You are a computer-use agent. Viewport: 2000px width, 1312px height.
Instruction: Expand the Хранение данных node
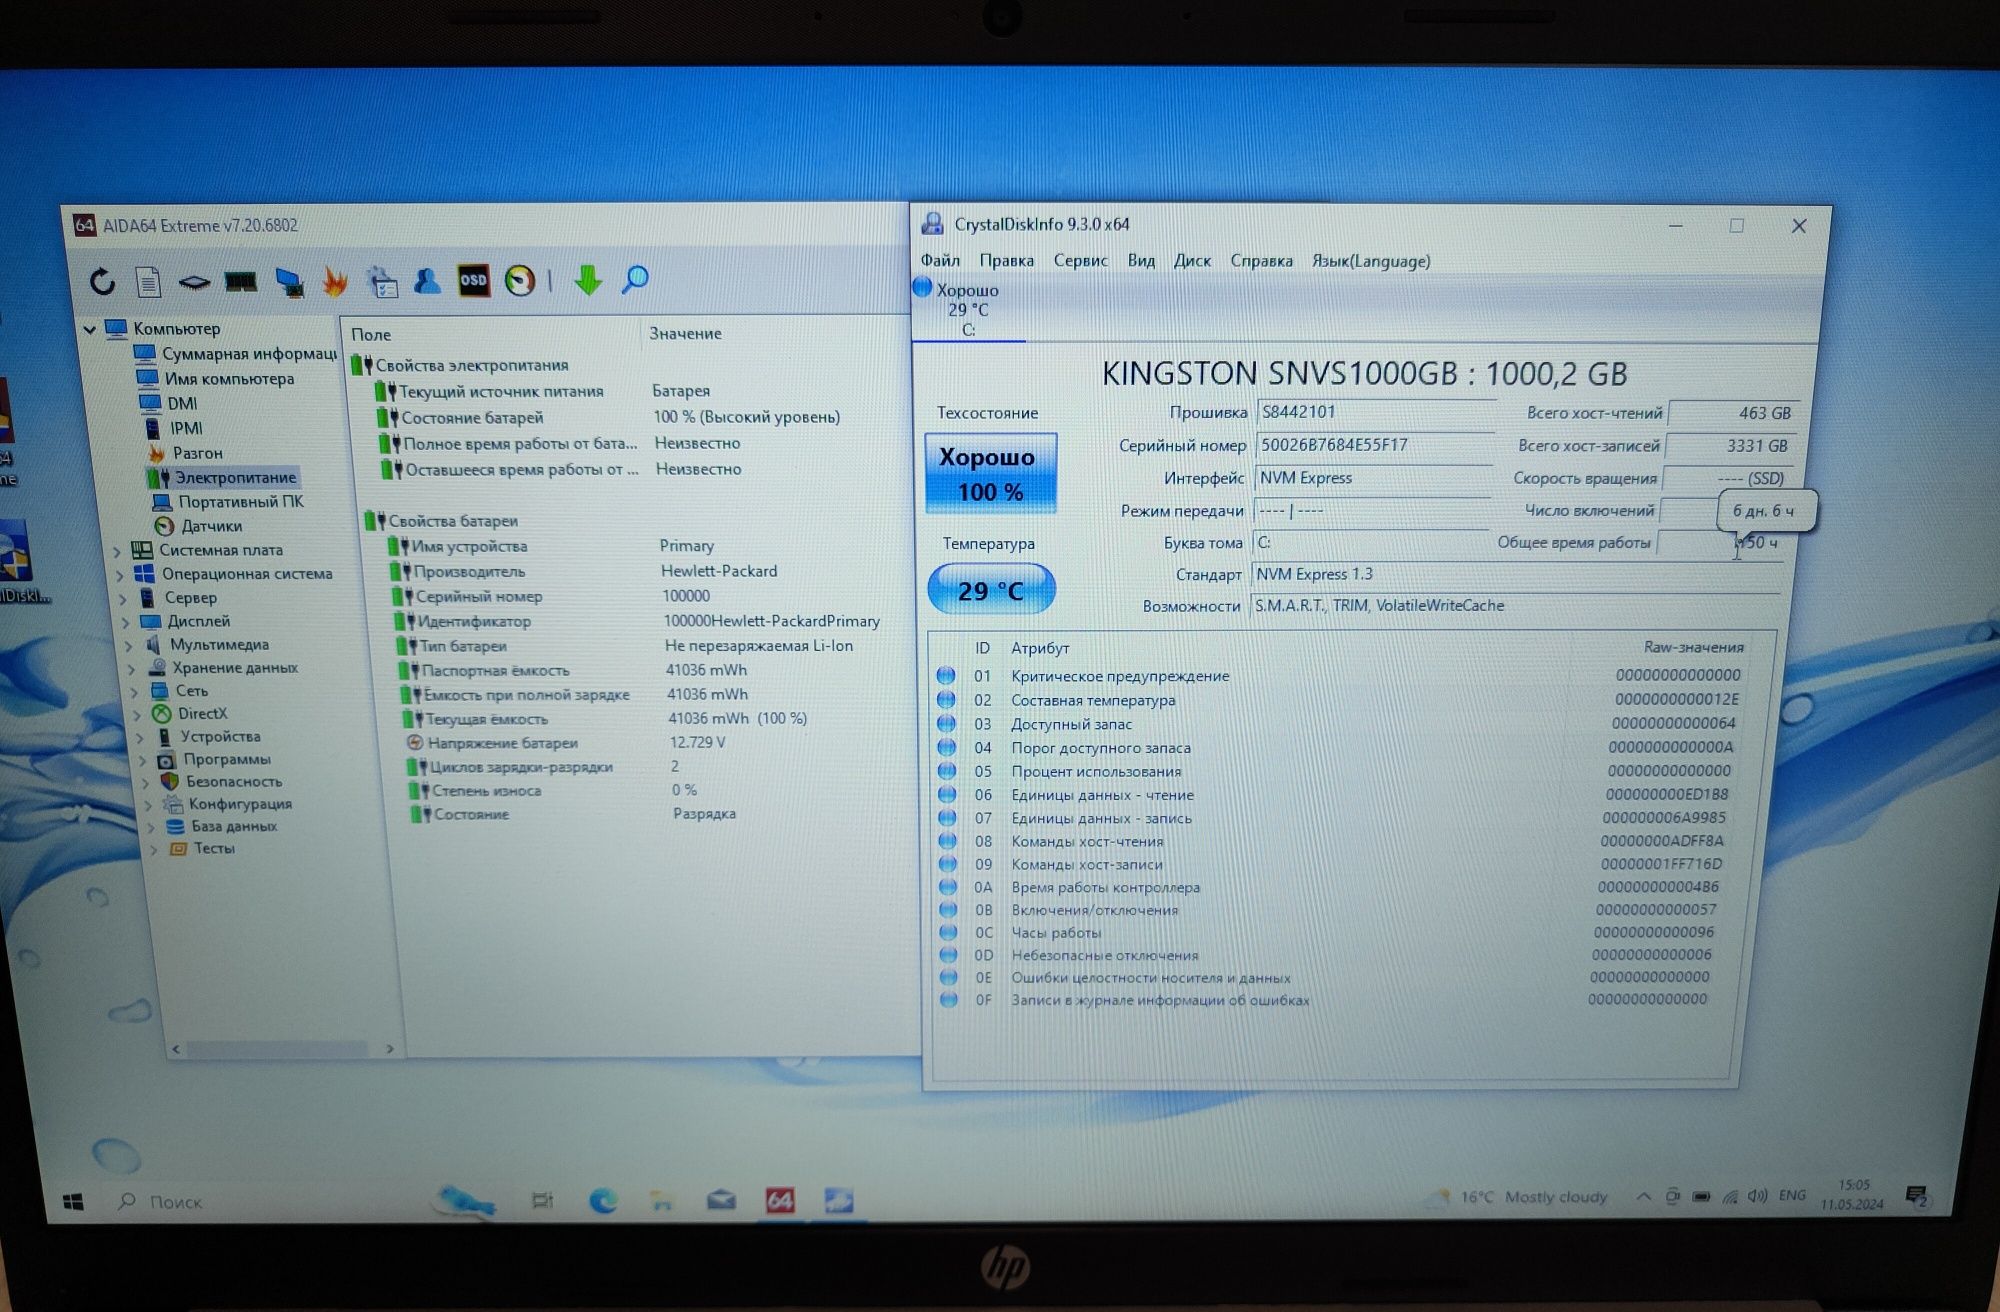133,669
